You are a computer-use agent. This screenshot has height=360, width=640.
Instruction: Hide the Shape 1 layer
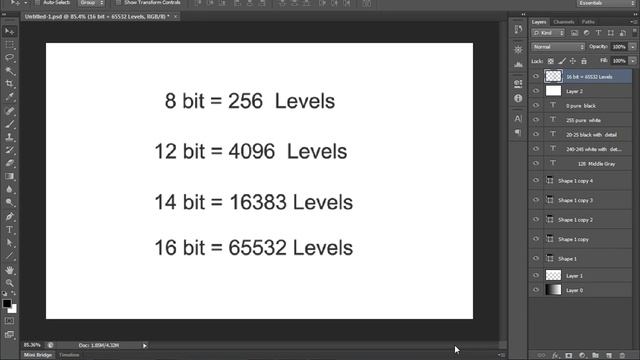[536, 259]
